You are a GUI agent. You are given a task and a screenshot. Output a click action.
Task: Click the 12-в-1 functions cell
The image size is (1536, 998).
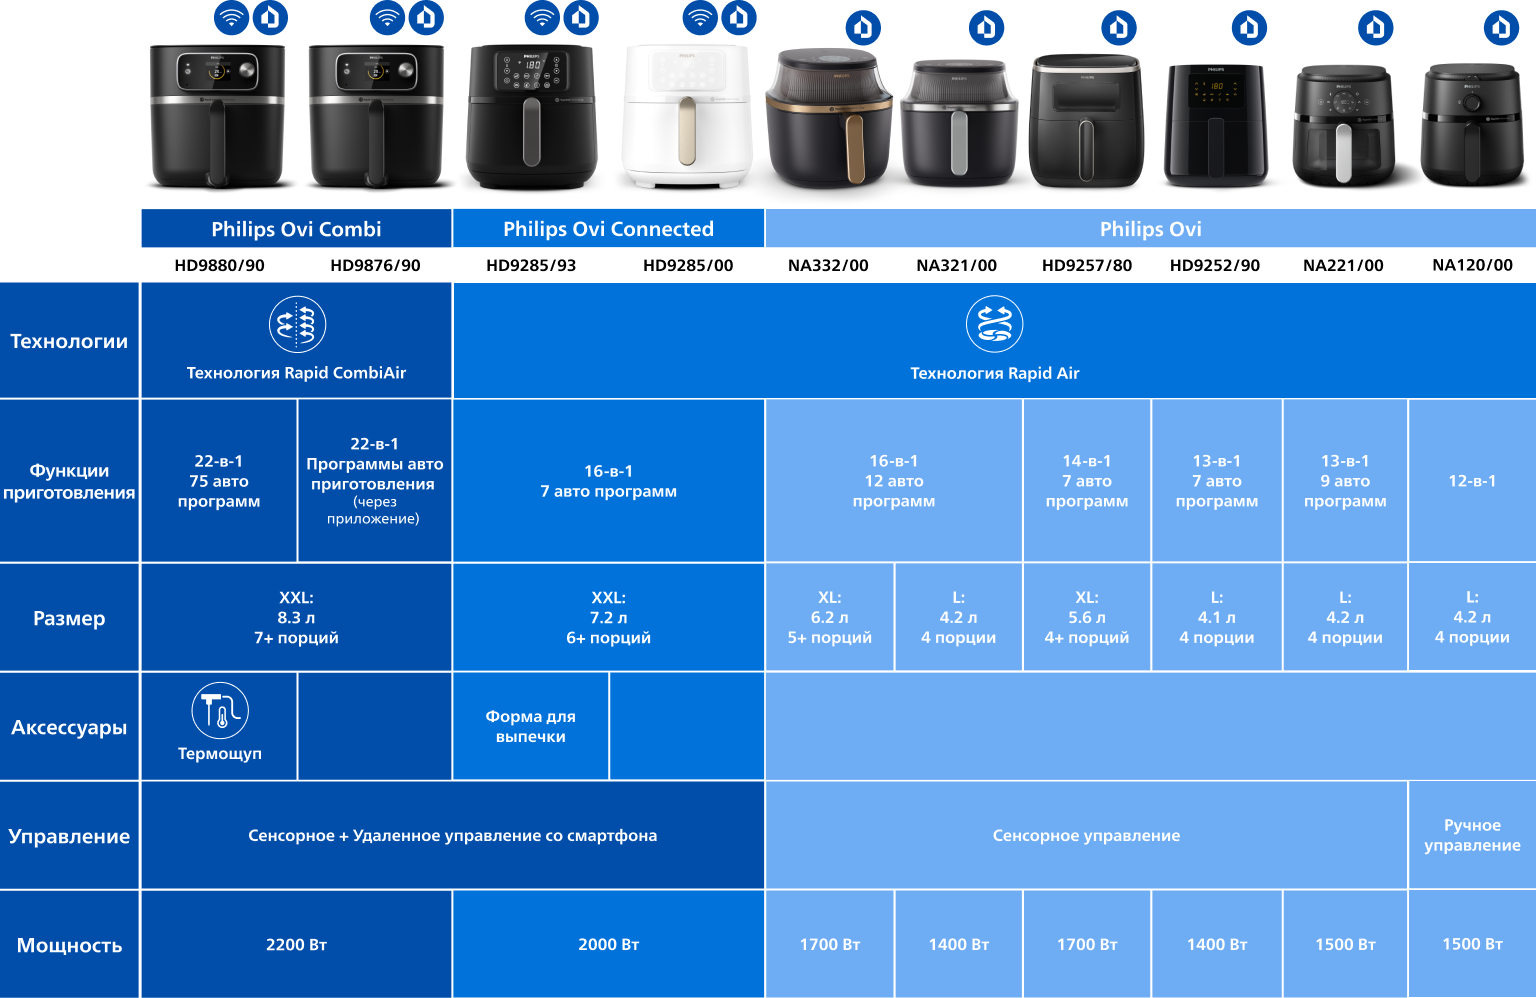tap(1472, 481)
